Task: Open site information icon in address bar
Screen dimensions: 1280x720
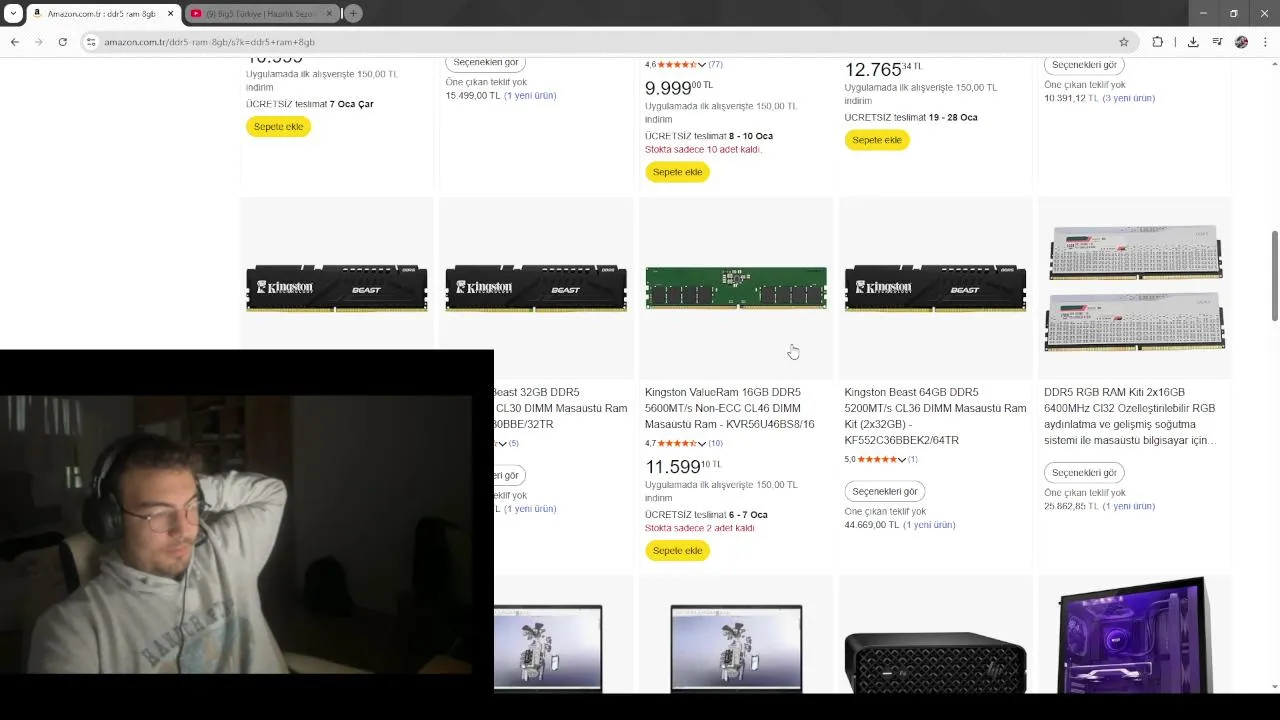Action: click(x=91, y=42)
